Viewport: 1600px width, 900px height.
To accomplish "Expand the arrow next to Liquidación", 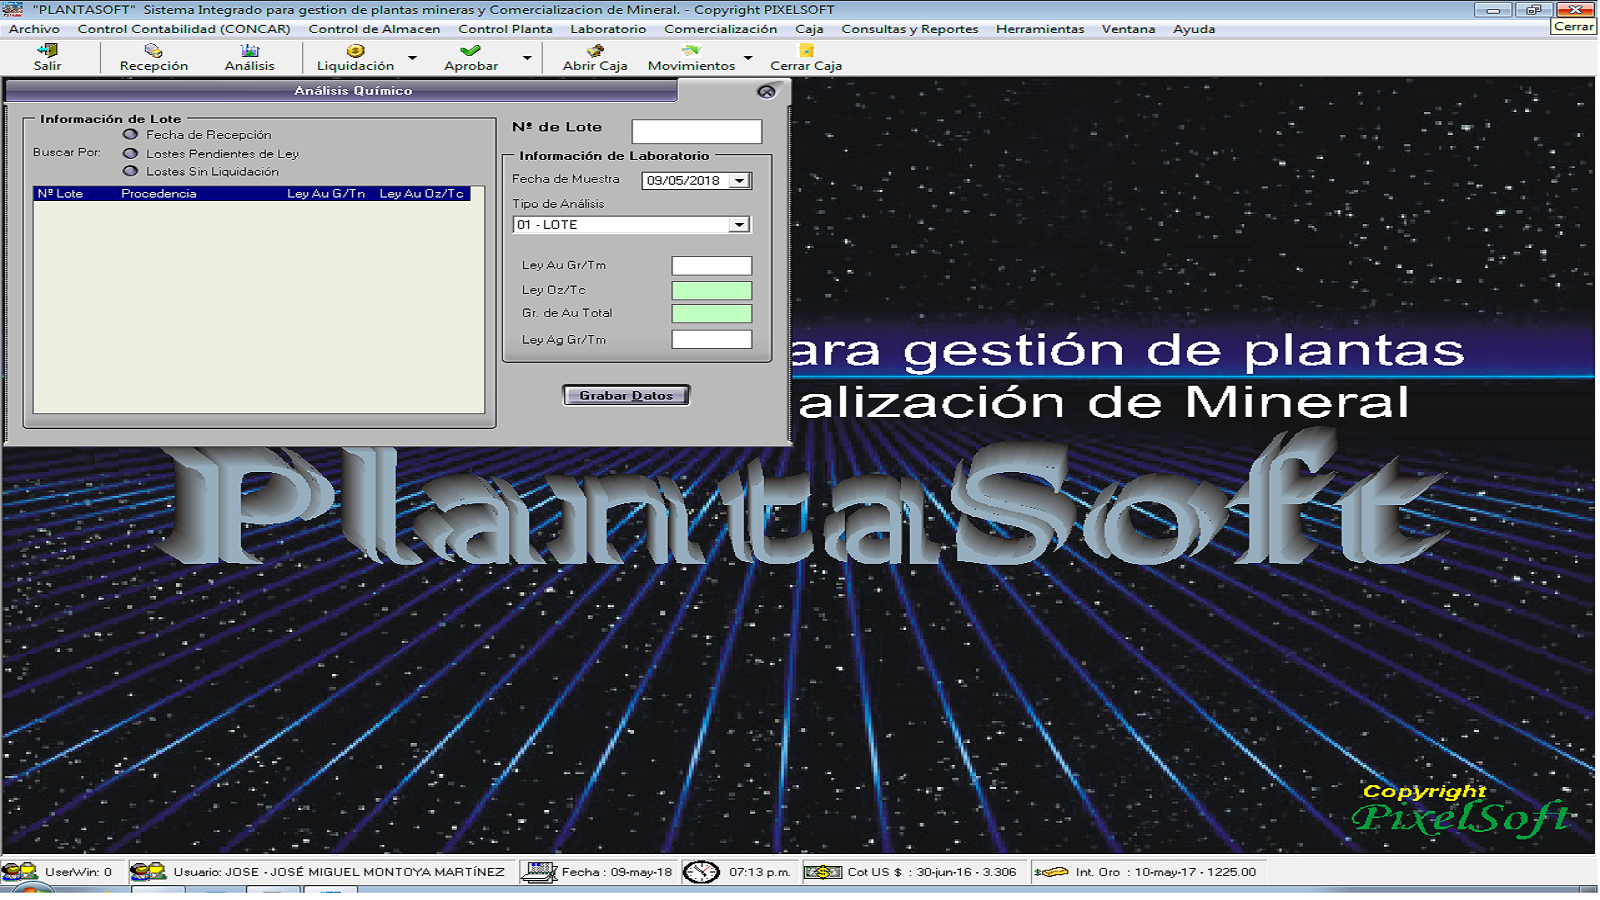I will click(x=412, y=58).
